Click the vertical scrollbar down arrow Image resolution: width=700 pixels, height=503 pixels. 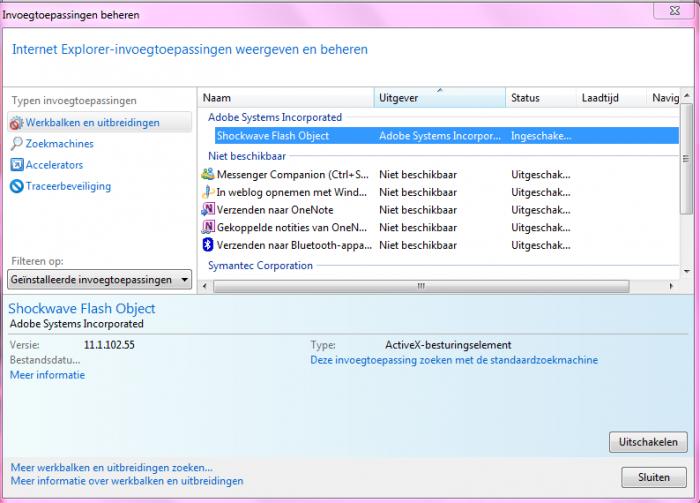[687, 270]
